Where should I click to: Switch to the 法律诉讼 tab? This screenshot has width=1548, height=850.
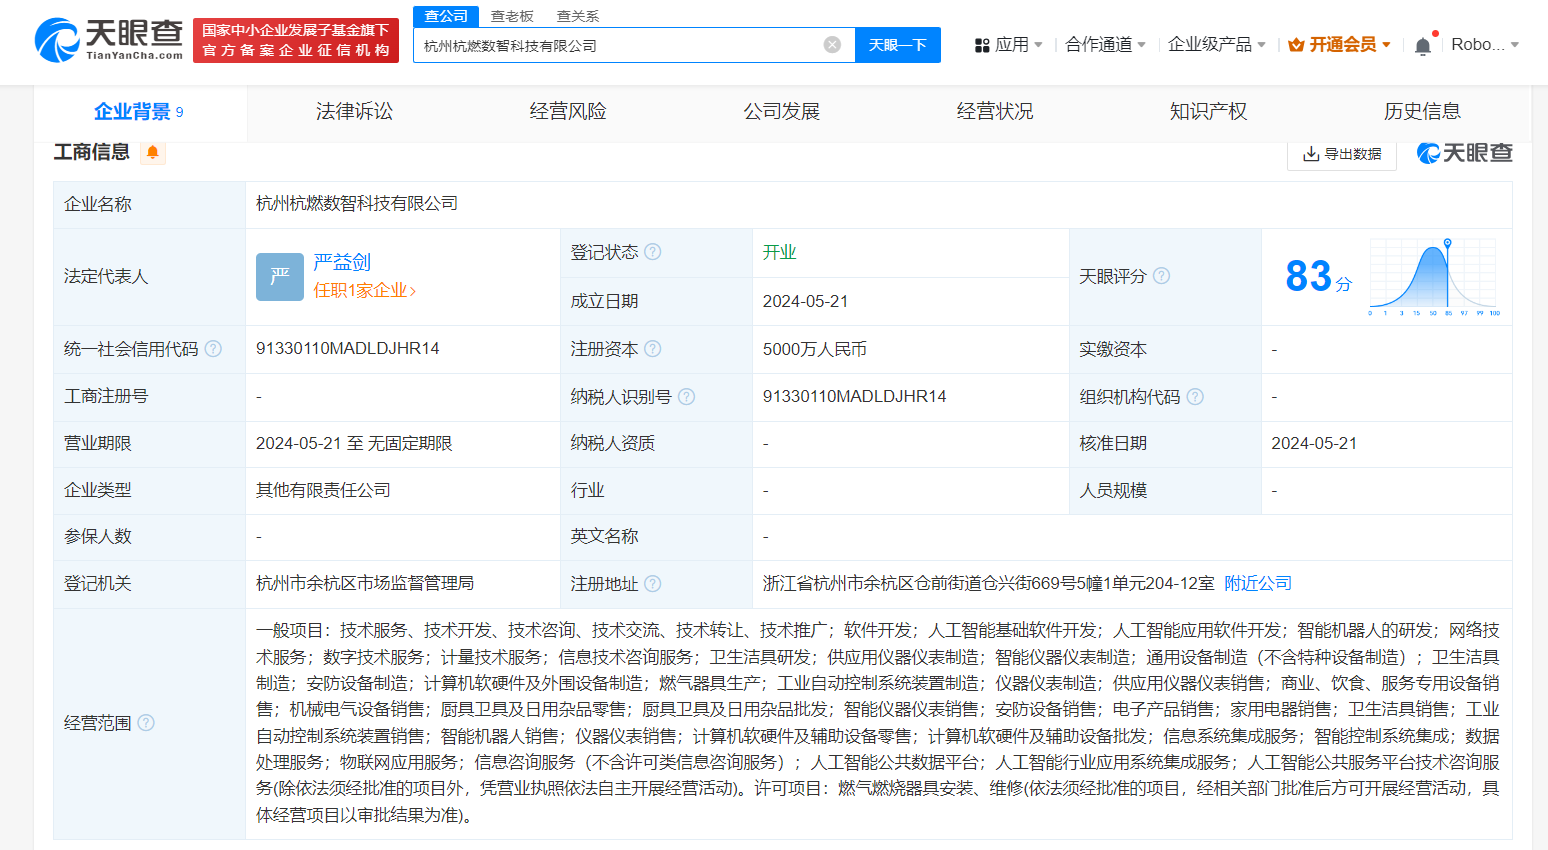(x=353, y=111)
